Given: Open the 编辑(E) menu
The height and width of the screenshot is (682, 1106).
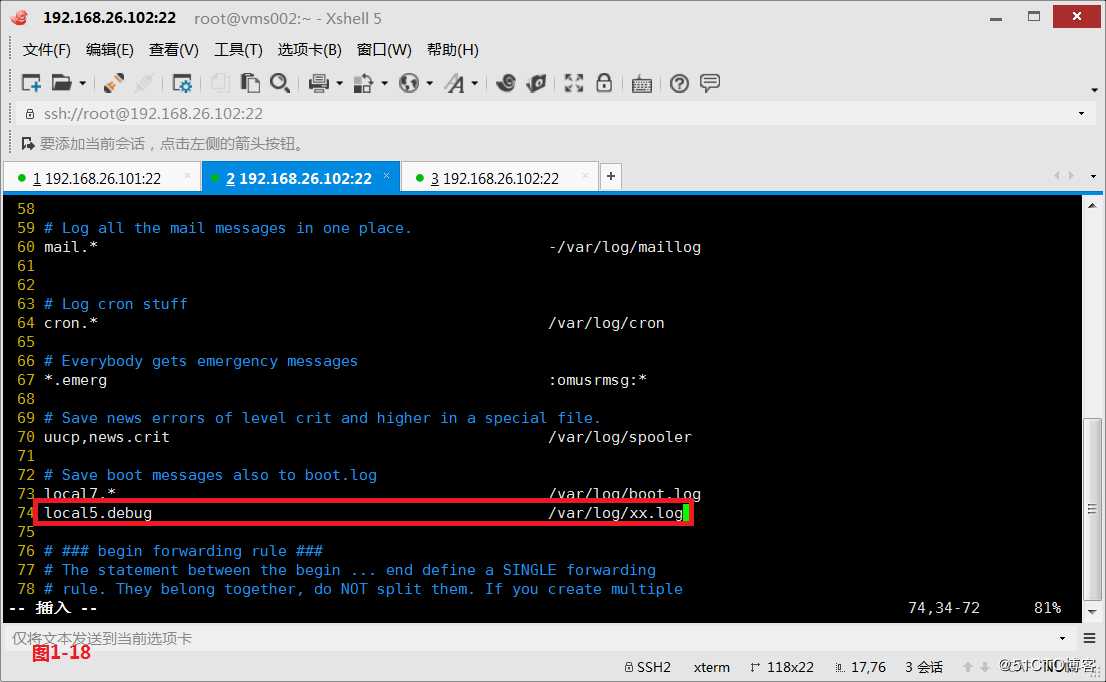Looking at the screenshot, I should pos(109,49).
